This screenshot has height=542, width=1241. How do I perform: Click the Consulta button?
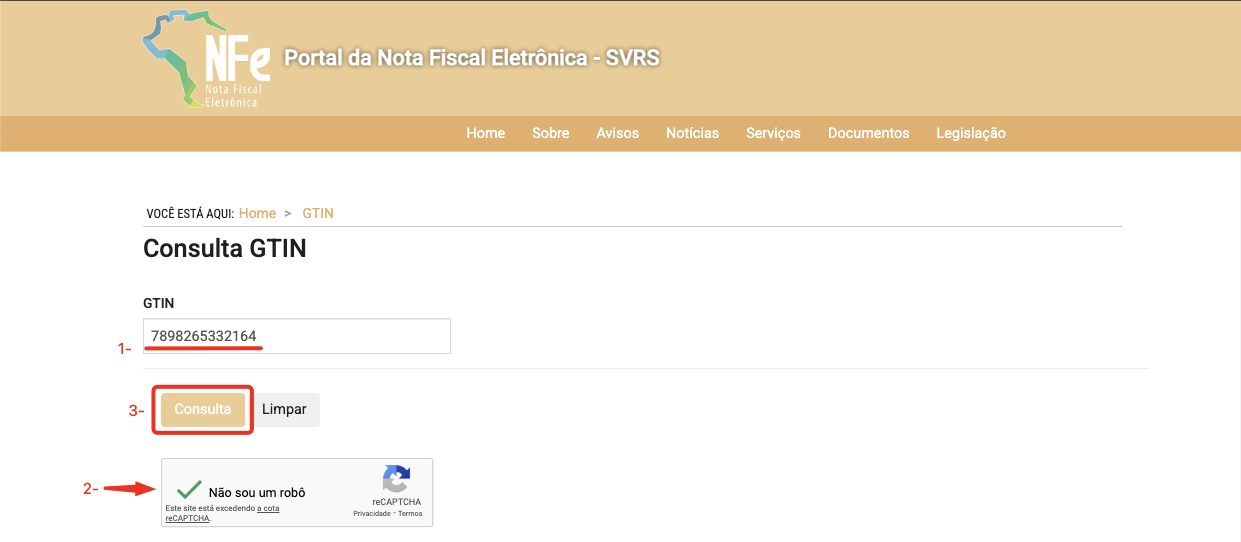coord(203,410)
